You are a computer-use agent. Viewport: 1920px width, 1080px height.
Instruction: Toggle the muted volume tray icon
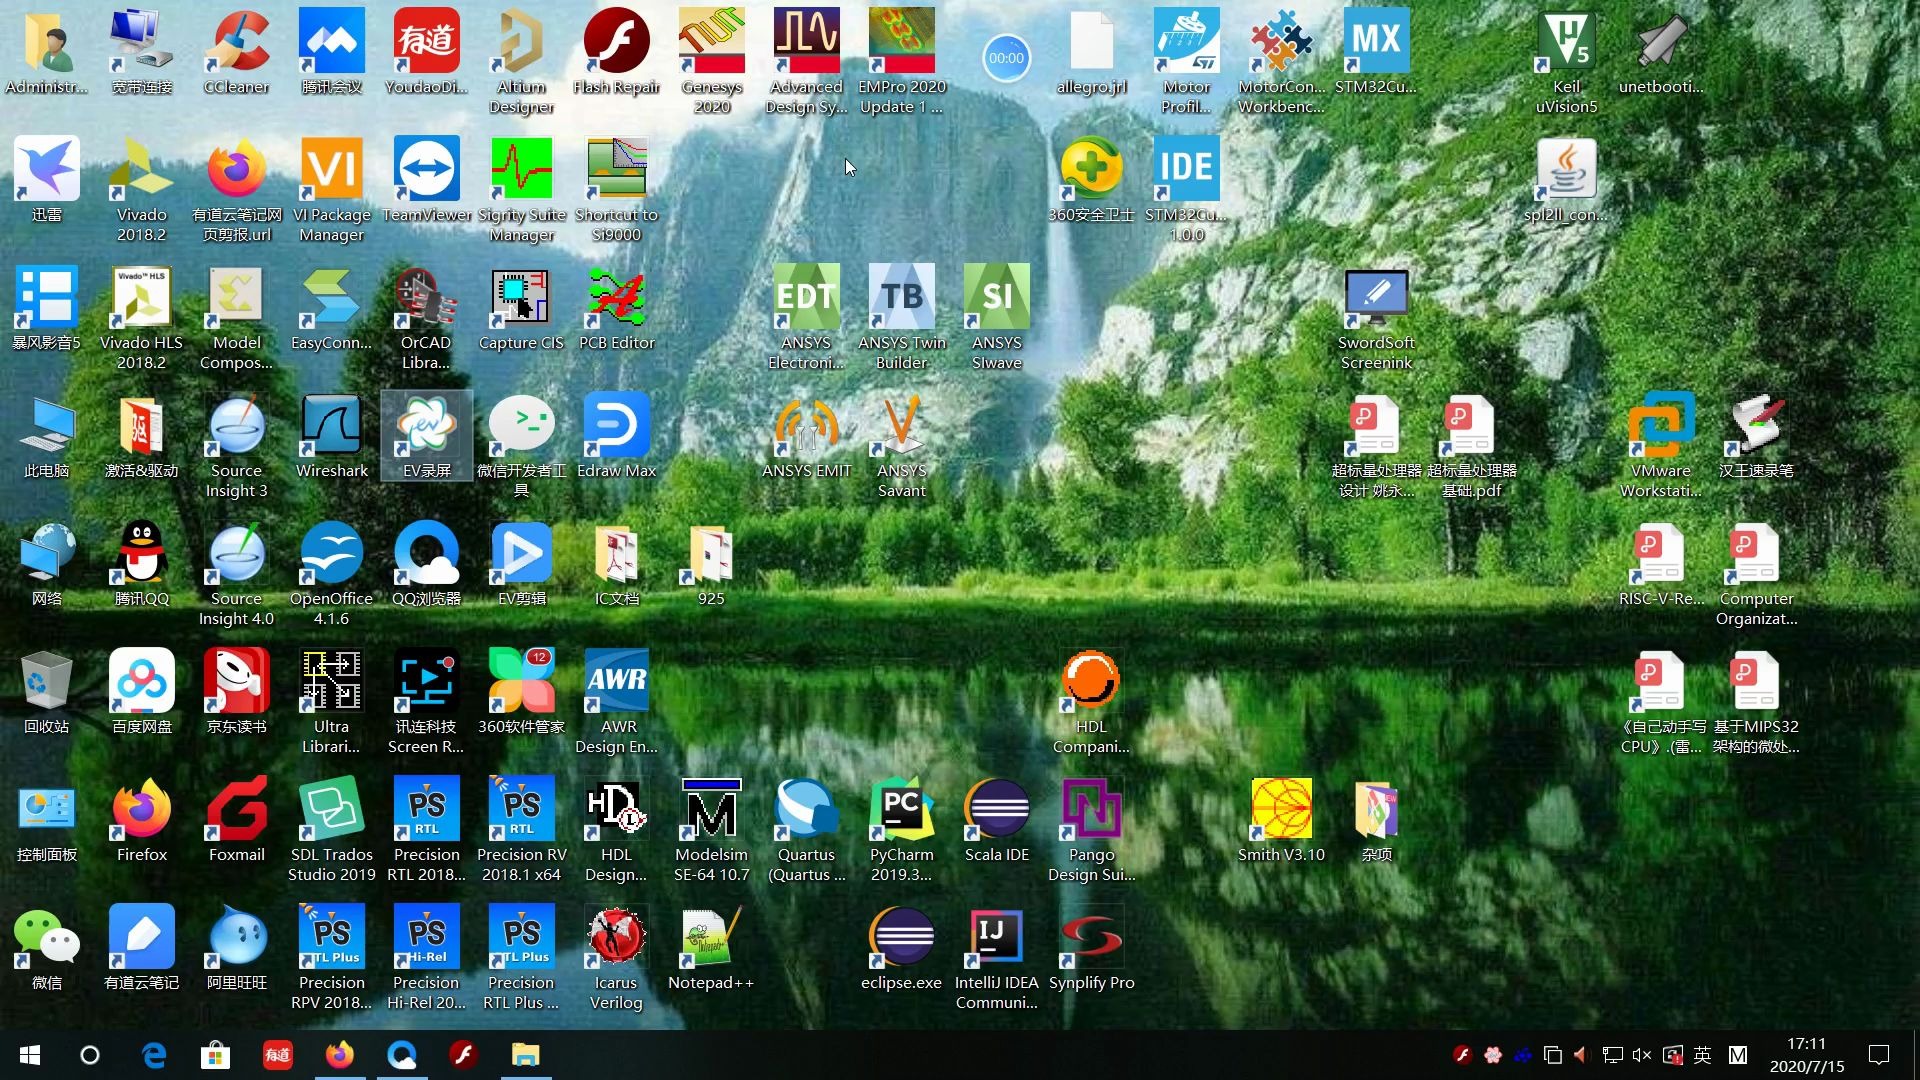[1641, 1055]
